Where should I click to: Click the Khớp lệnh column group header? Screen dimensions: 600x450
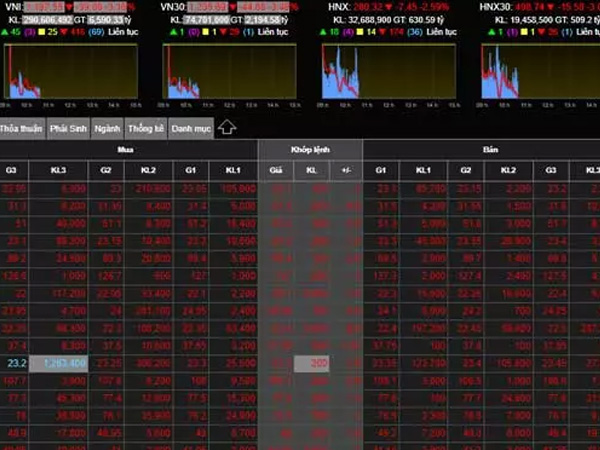(310, 150)
